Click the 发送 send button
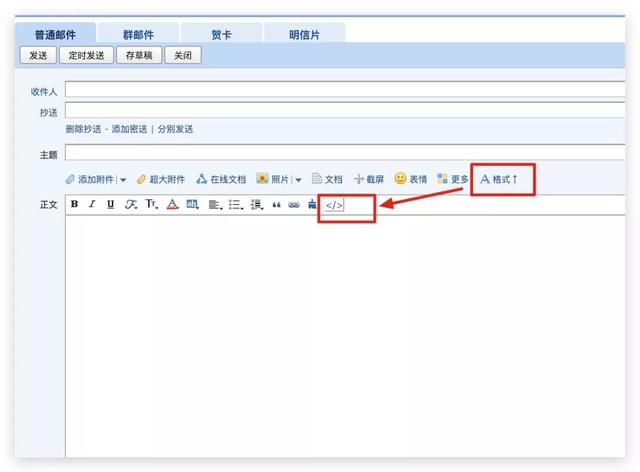 pyautogui.click(x=38, y=55)
